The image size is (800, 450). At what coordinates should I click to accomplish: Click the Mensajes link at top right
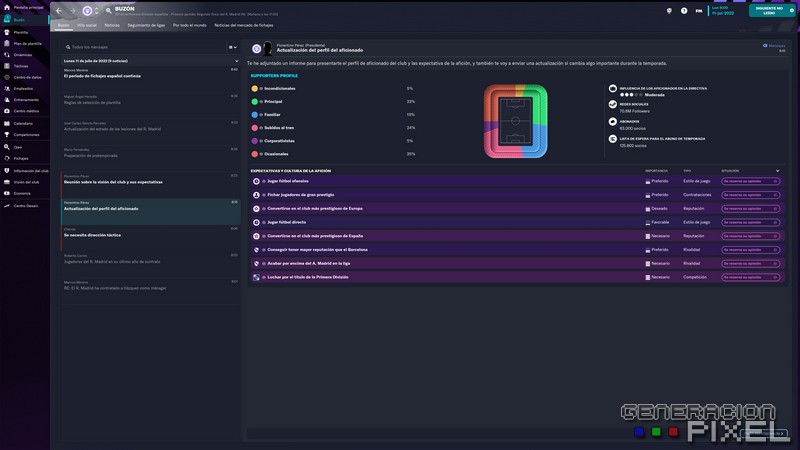point(774,46)
